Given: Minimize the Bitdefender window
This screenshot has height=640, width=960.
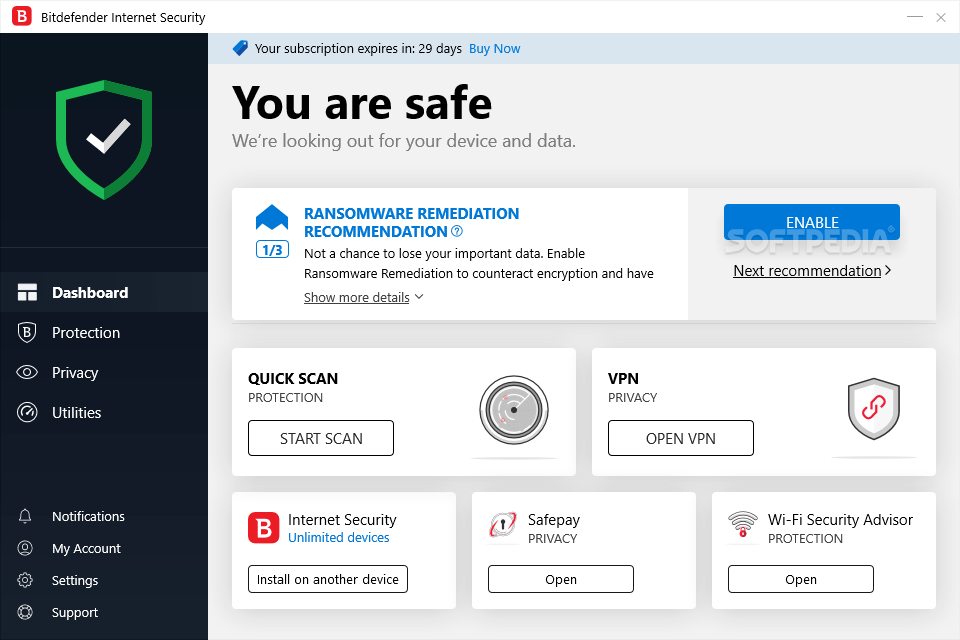Looking at the screenshot, I should click(915, 17).
